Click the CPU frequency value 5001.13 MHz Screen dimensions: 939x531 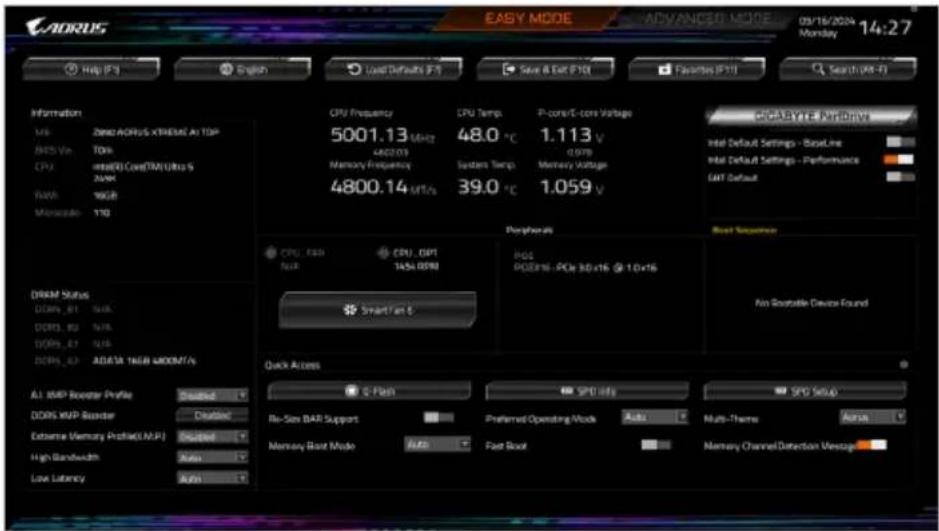(383, 136)
